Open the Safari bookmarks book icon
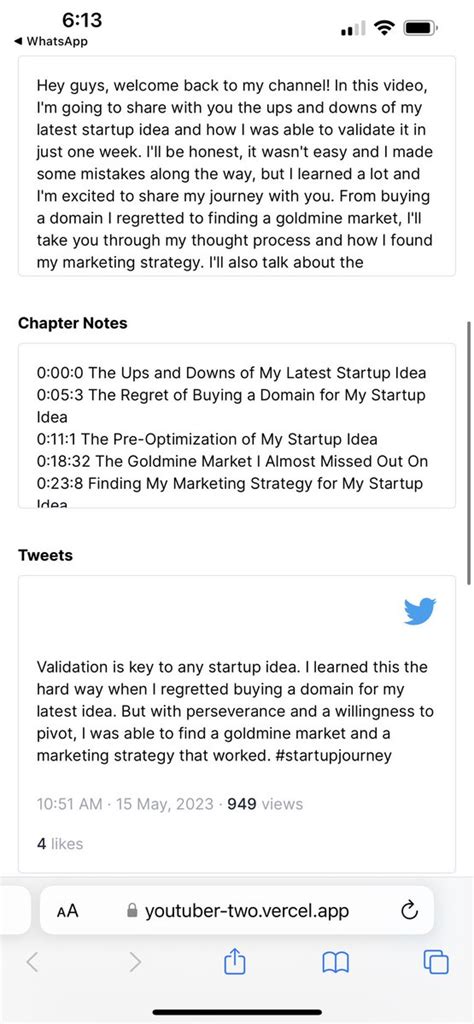Viewport: 474px width, 1024px height. (336, 962)
